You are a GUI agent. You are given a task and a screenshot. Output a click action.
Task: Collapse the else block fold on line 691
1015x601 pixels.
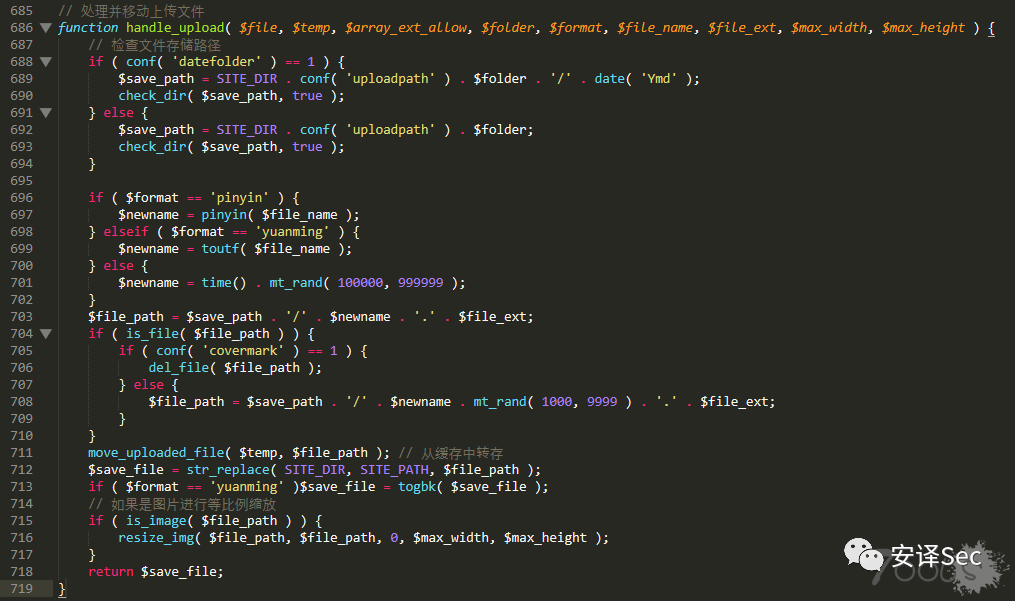(45, 113)
